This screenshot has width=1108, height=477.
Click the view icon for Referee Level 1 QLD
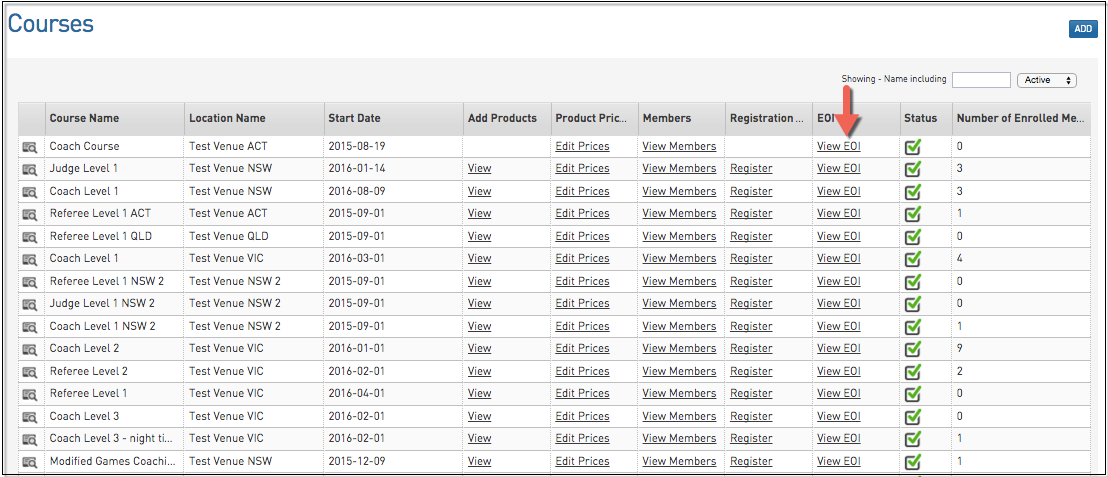pos(30,237)
